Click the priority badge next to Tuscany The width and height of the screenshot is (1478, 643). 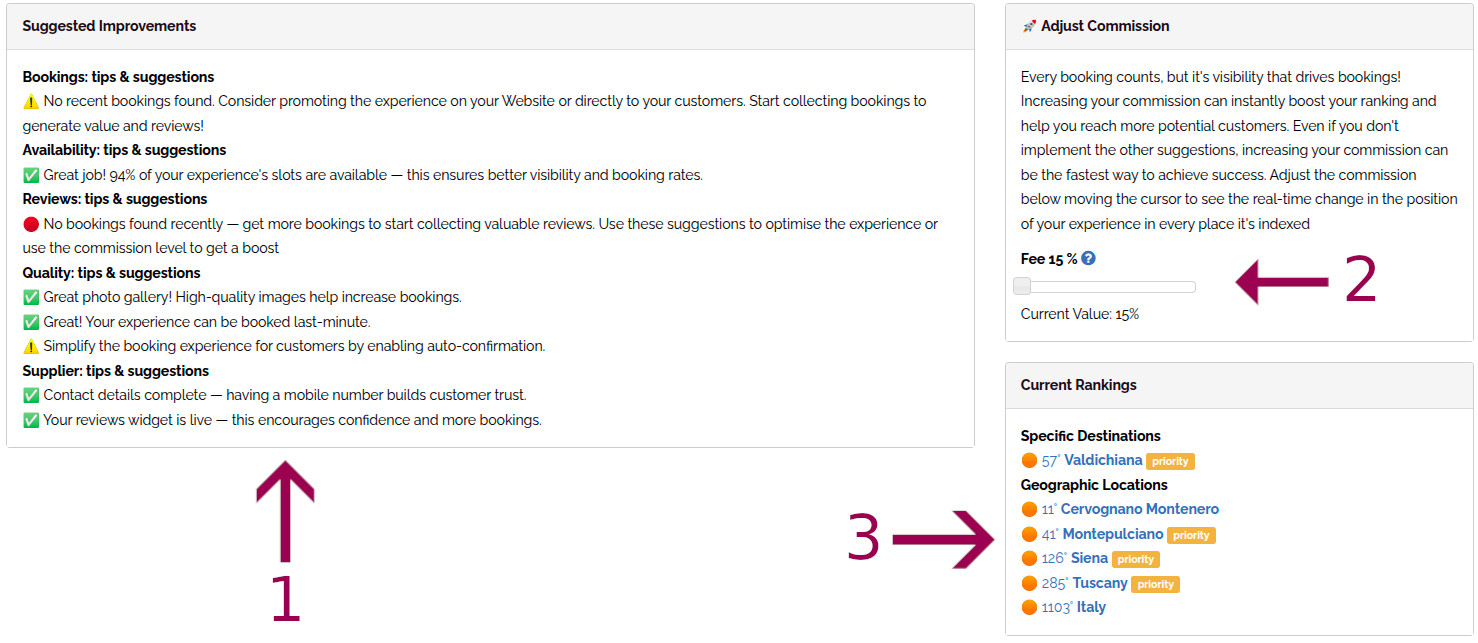[x=1155, y=584]
